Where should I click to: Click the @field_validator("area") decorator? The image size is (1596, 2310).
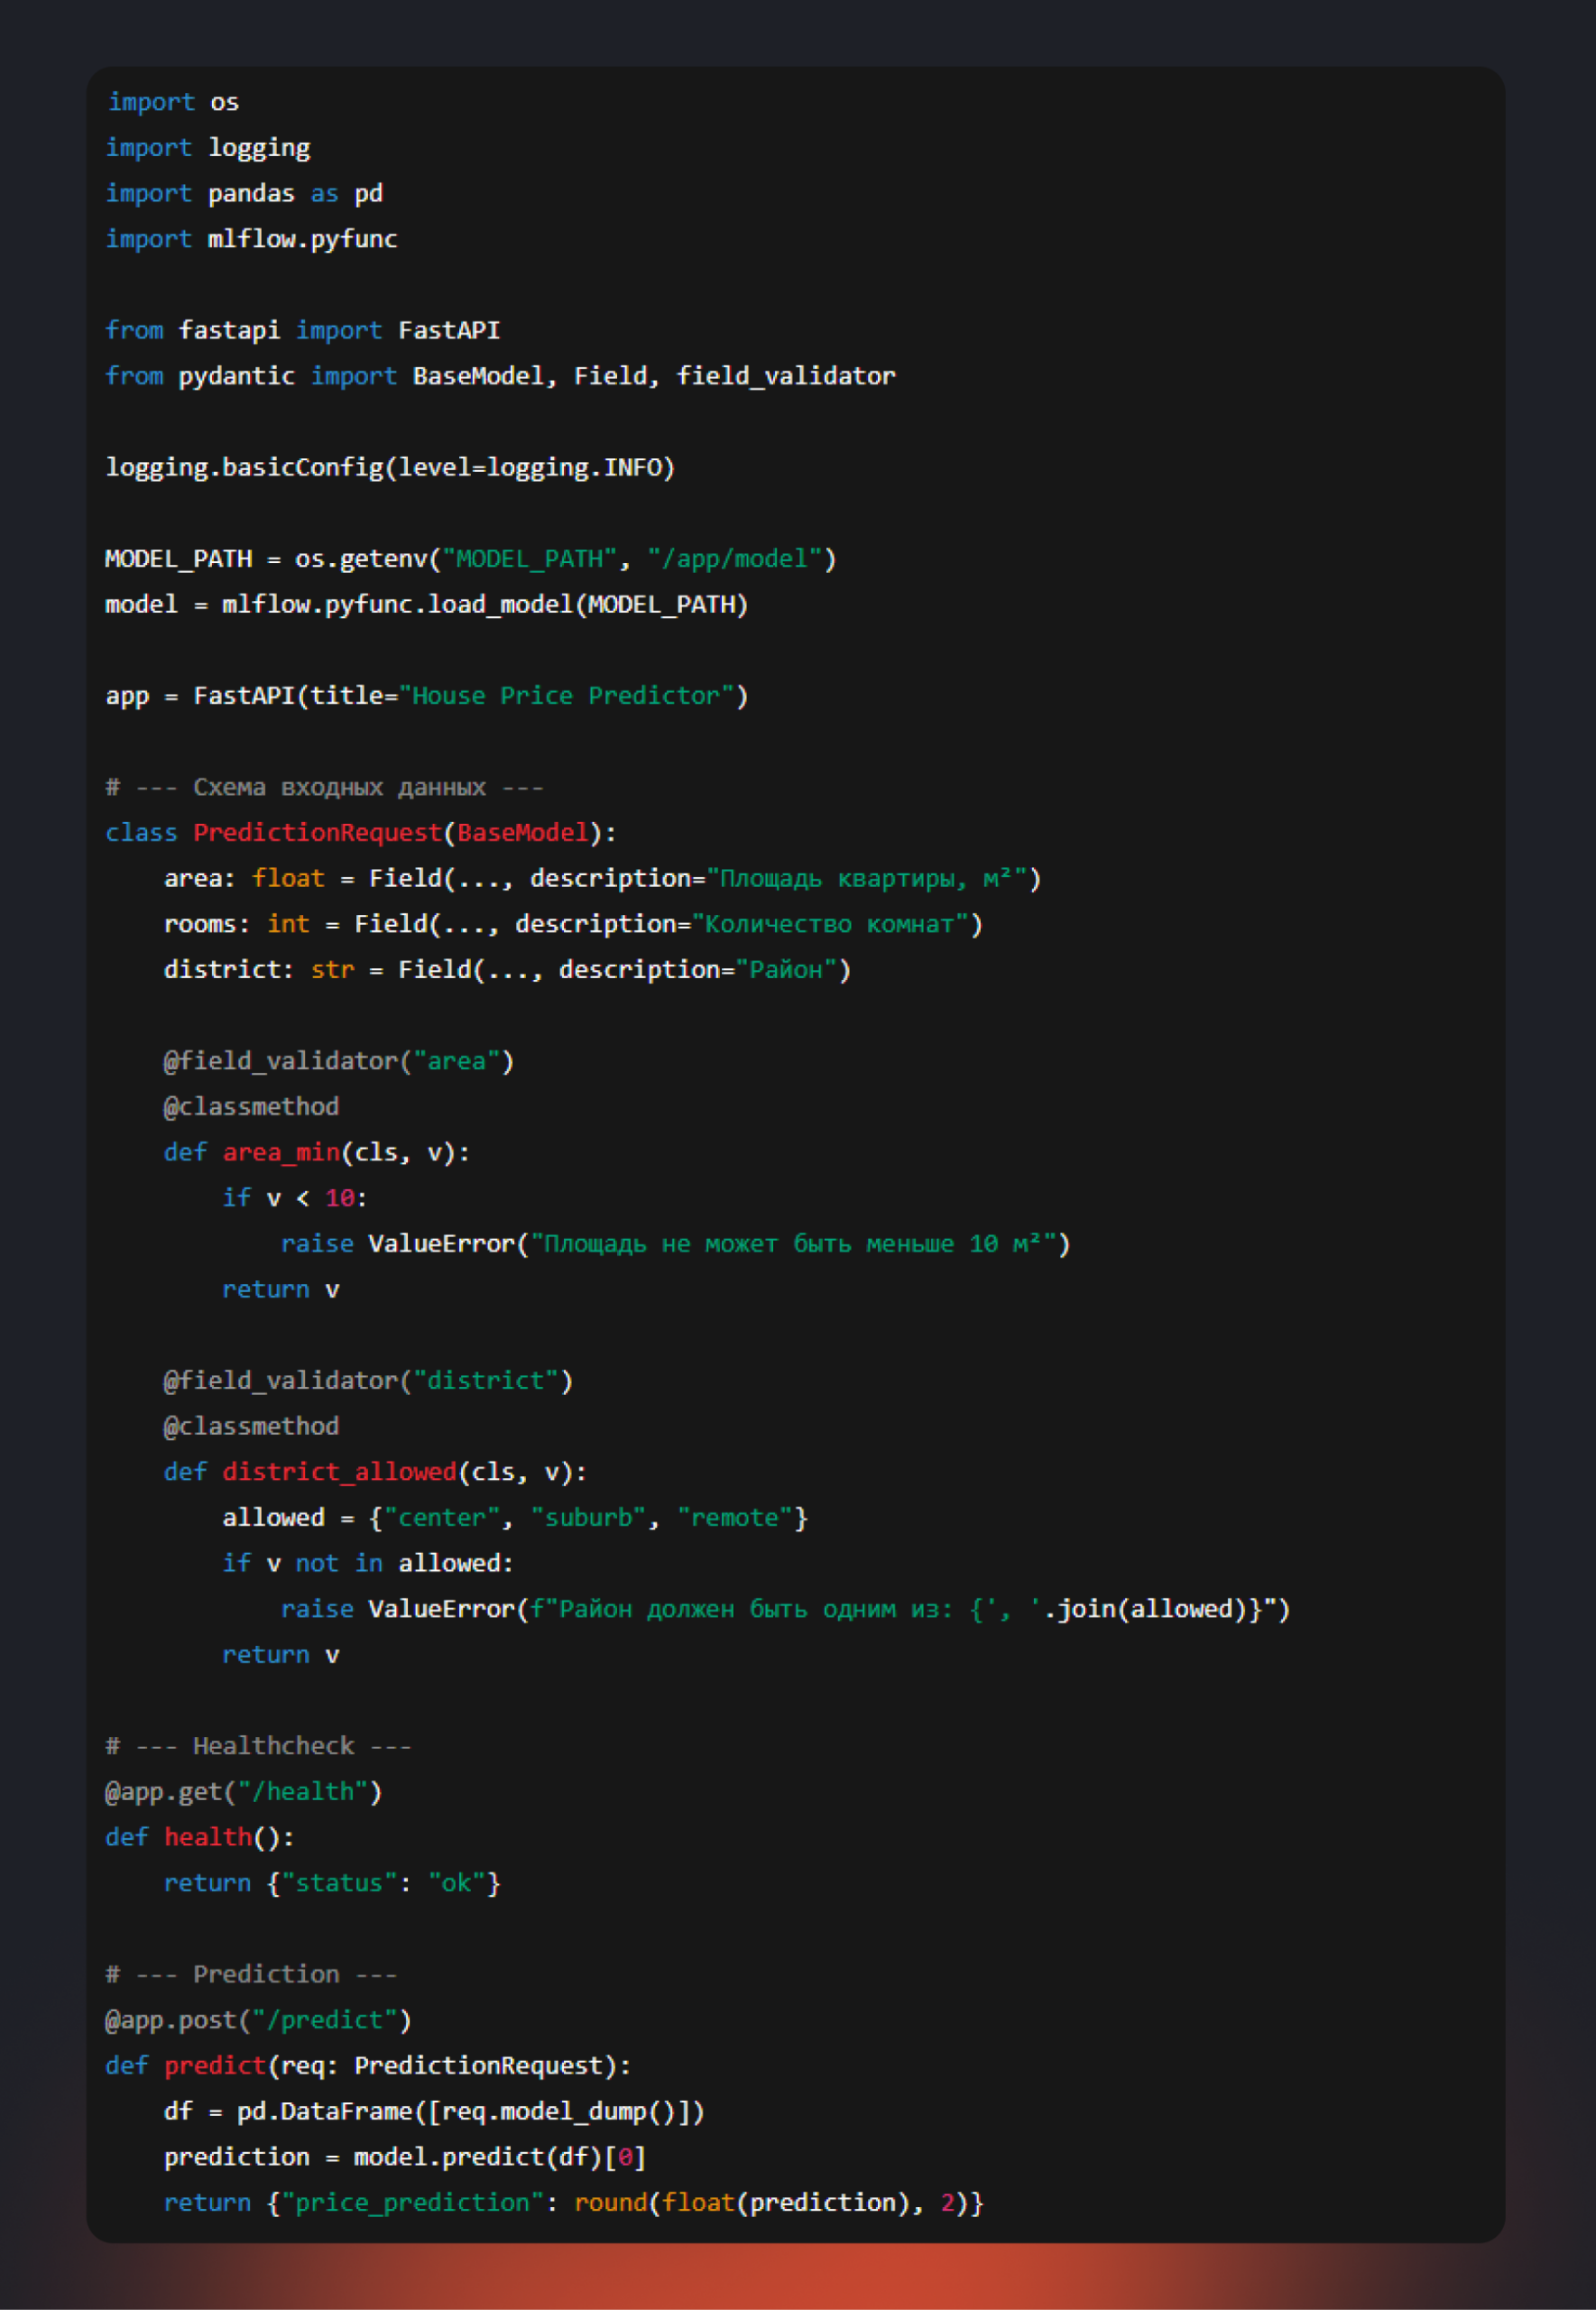tap(338, 1061)
